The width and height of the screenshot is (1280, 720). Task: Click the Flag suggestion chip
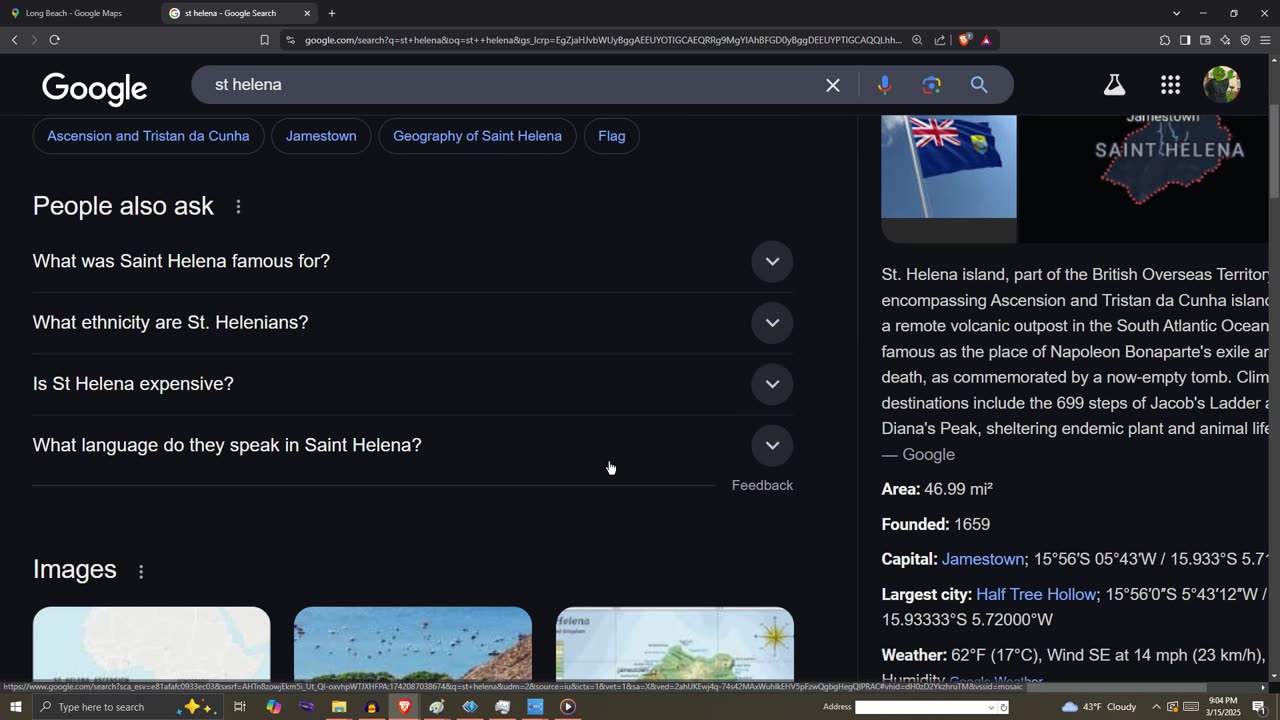(612, 136)
